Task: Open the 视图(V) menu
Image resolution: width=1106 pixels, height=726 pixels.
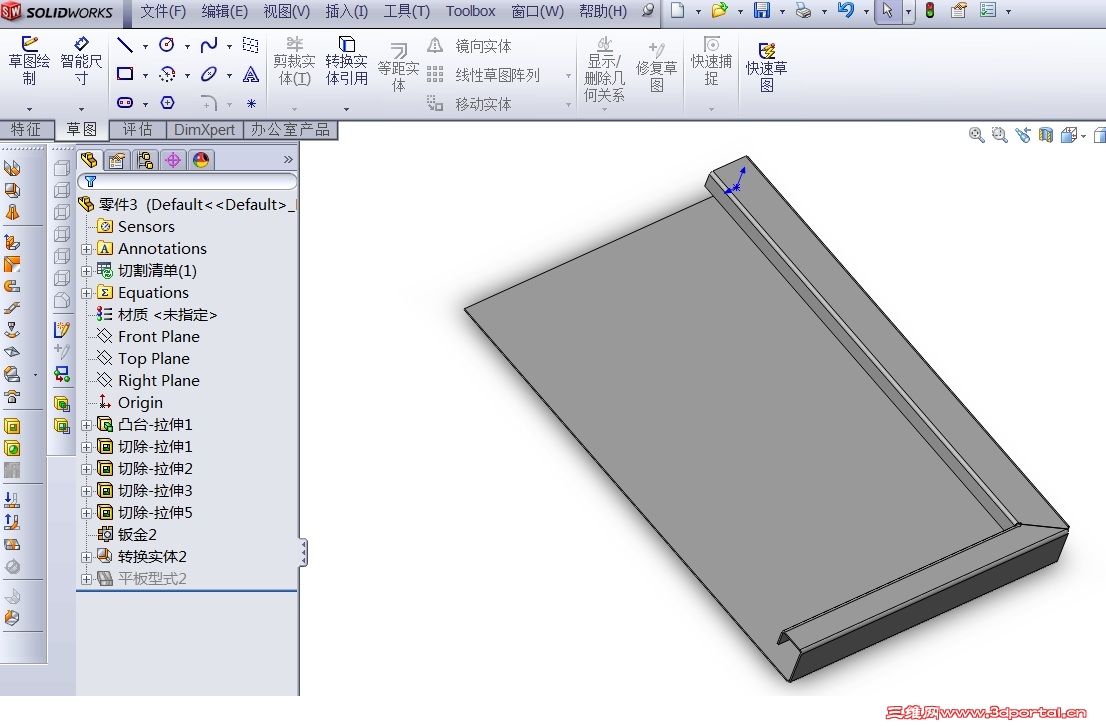Action: pos(286,11)
